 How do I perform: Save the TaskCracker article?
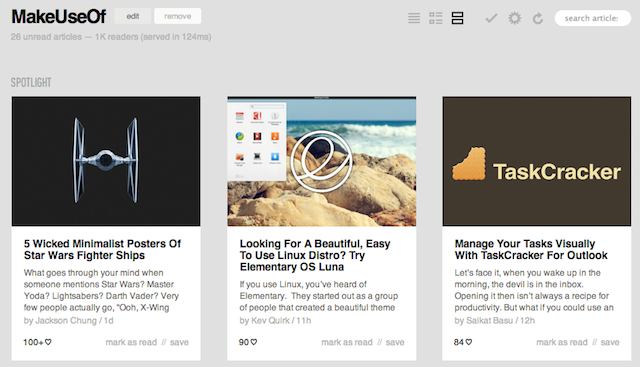610,342
